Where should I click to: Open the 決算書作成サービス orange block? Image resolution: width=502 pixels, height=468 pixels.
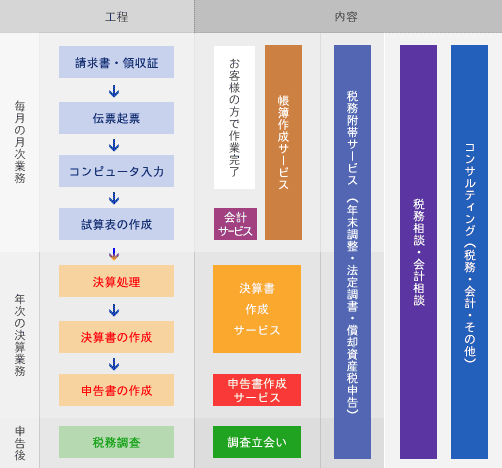257,309
